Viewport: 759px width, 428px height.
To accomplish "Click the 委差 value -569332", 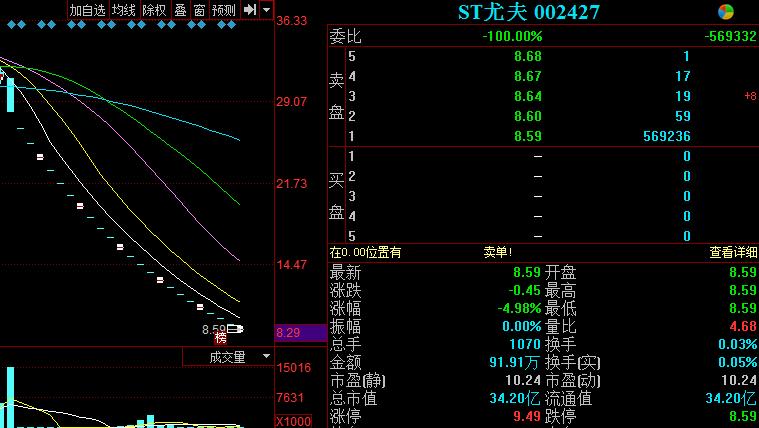I will [730, 36].
